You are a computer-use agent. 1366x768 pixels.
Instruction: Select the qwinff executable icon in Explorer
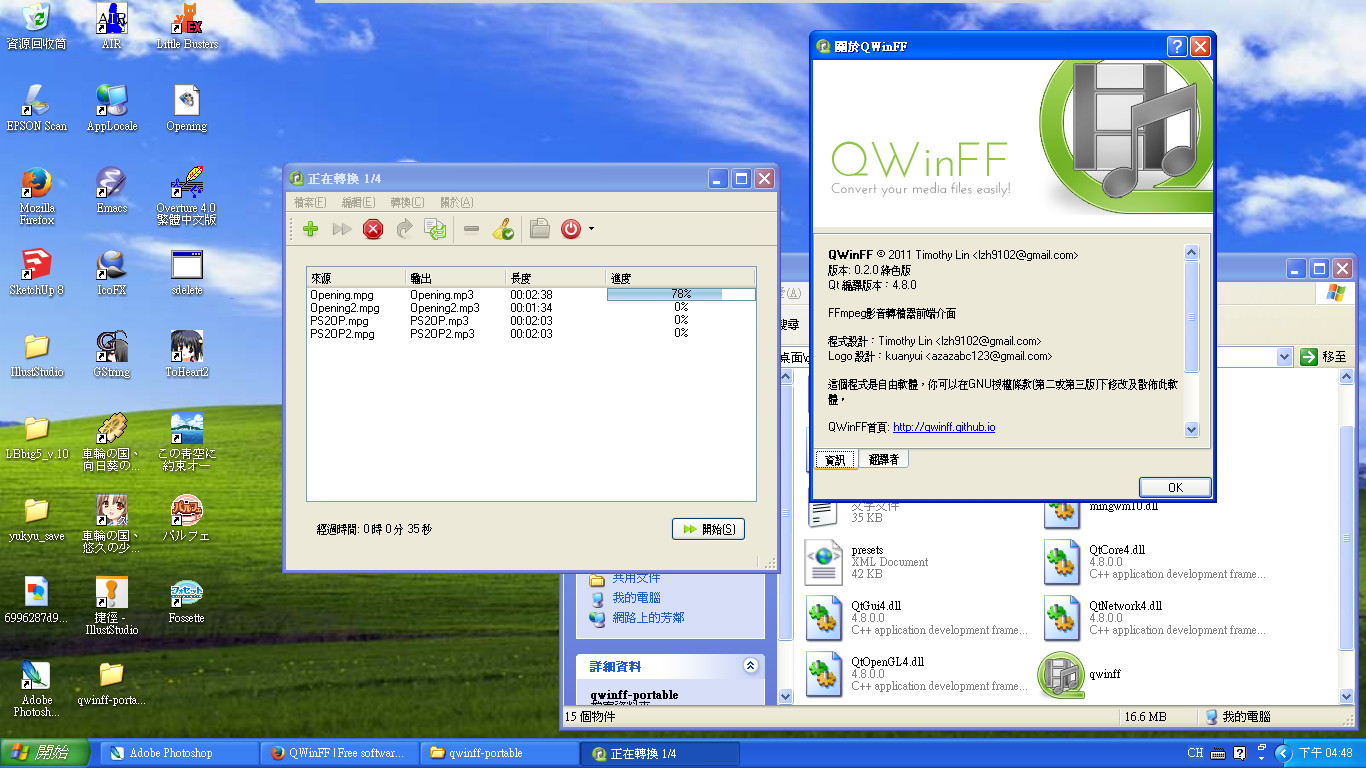[1061, 674]
